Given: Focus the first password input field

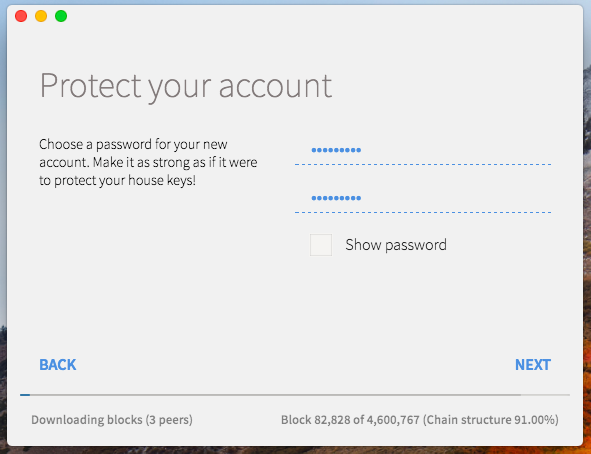Looking at the screenshot, I should pyautogui.click(x=423, y=151).
